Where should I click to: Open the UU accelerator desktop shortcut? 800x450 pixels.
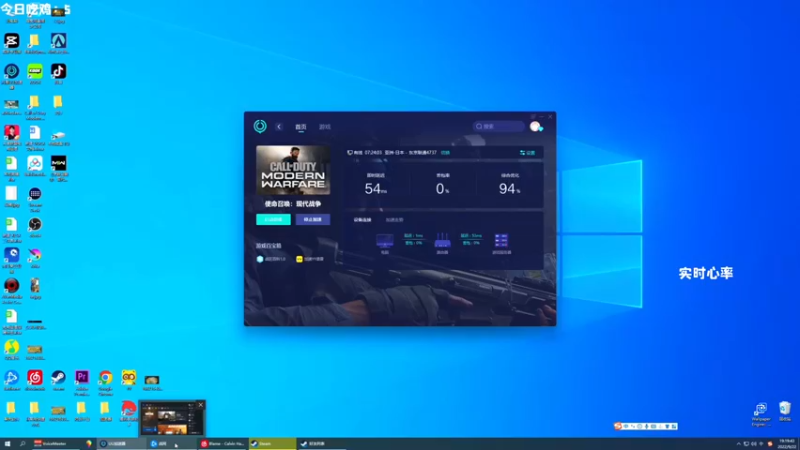[12, 71]
